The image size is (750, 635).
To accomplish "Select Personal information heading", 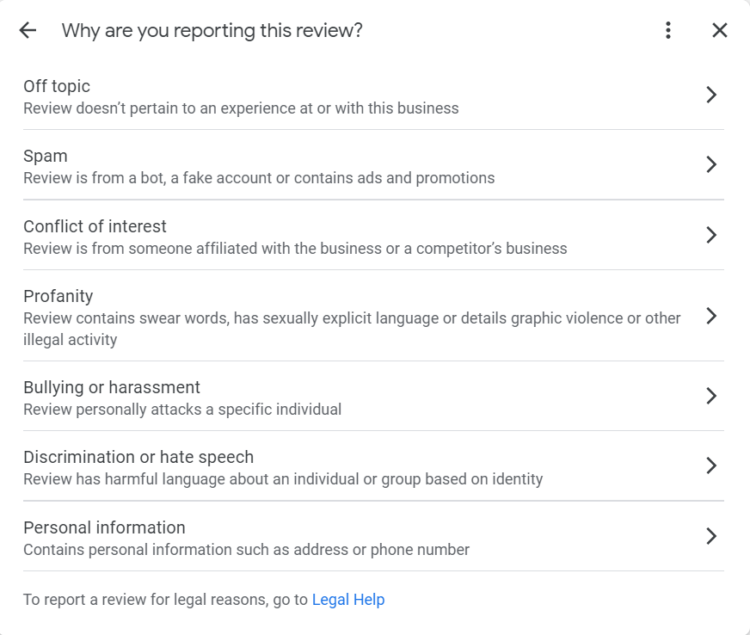I will tap(104, 528).
